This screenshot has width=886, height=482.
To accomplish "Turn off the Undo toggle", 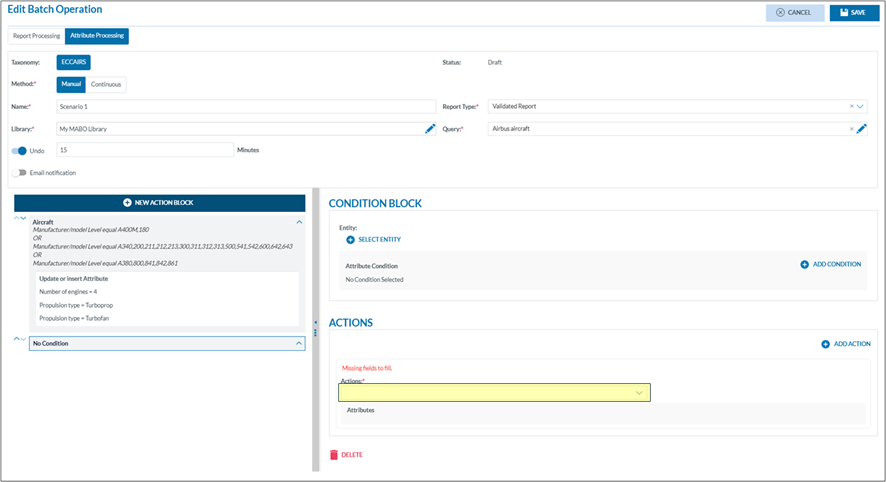I will pyautogui.click(x=19, y=151).
